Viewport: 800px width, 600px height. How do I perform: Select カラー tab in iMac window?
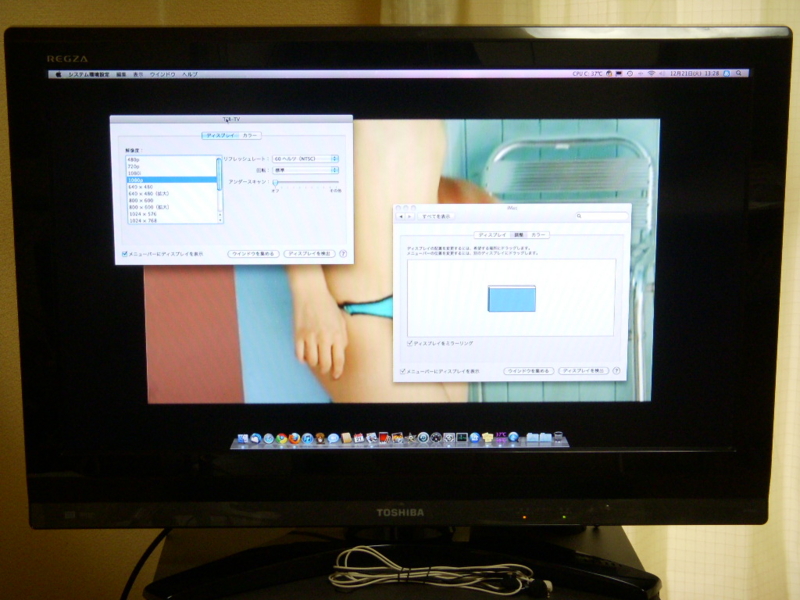click(x=538, y=235)
